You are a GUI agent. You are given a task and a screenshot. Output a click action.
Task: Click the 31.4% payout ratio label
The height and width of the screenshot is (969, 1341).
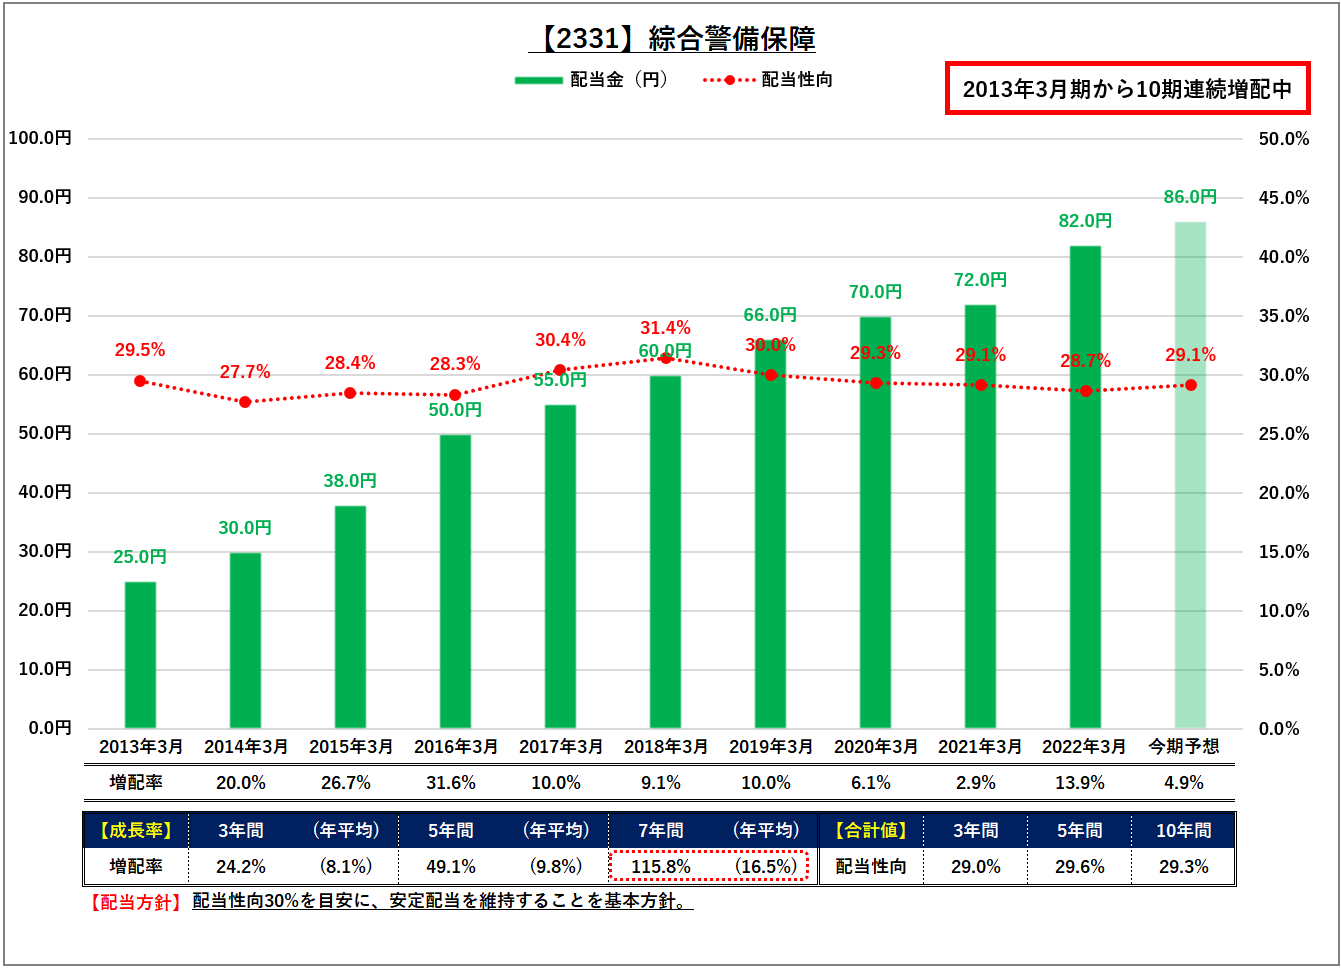click(665, 328)
